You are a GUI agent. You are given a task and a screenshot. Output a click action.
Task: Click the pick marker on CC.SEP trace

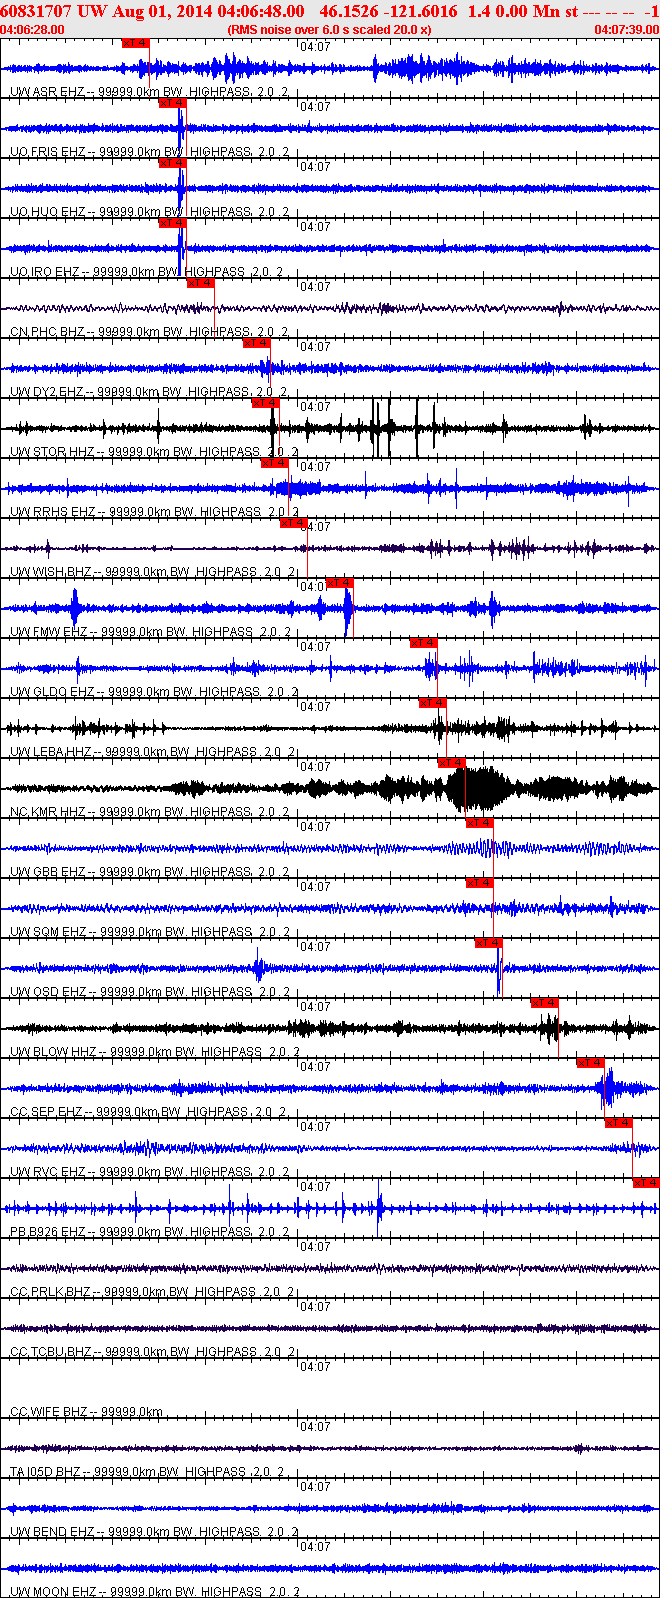click(591, 1063)
